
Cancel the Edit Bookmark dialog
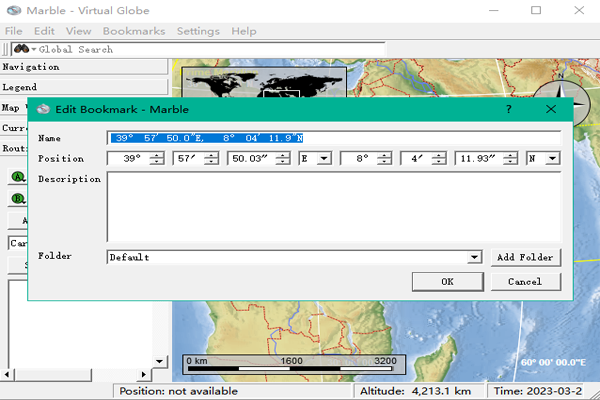pyautogui.click(x=526, y=282)
